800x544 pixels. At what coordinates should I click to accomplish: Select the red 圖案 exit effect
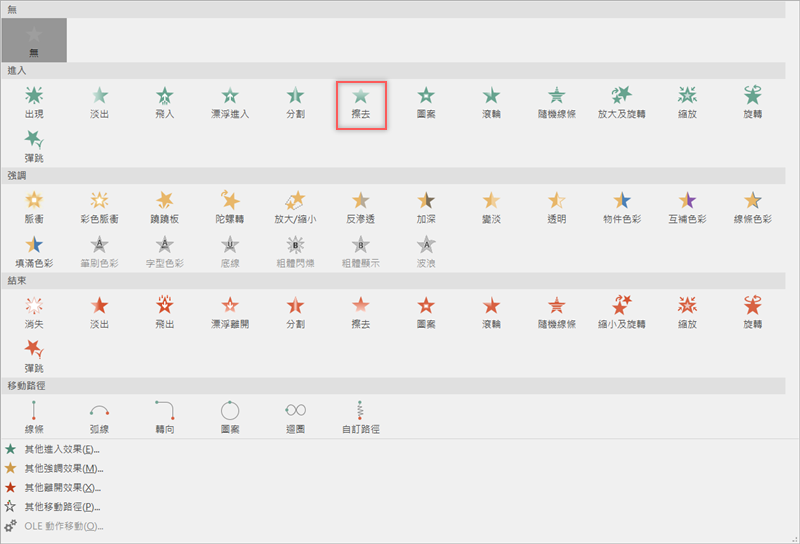[x=426, y=312]
